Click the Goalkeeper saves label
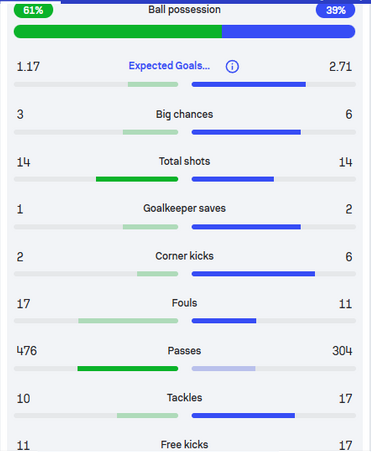 coord(184,208)
